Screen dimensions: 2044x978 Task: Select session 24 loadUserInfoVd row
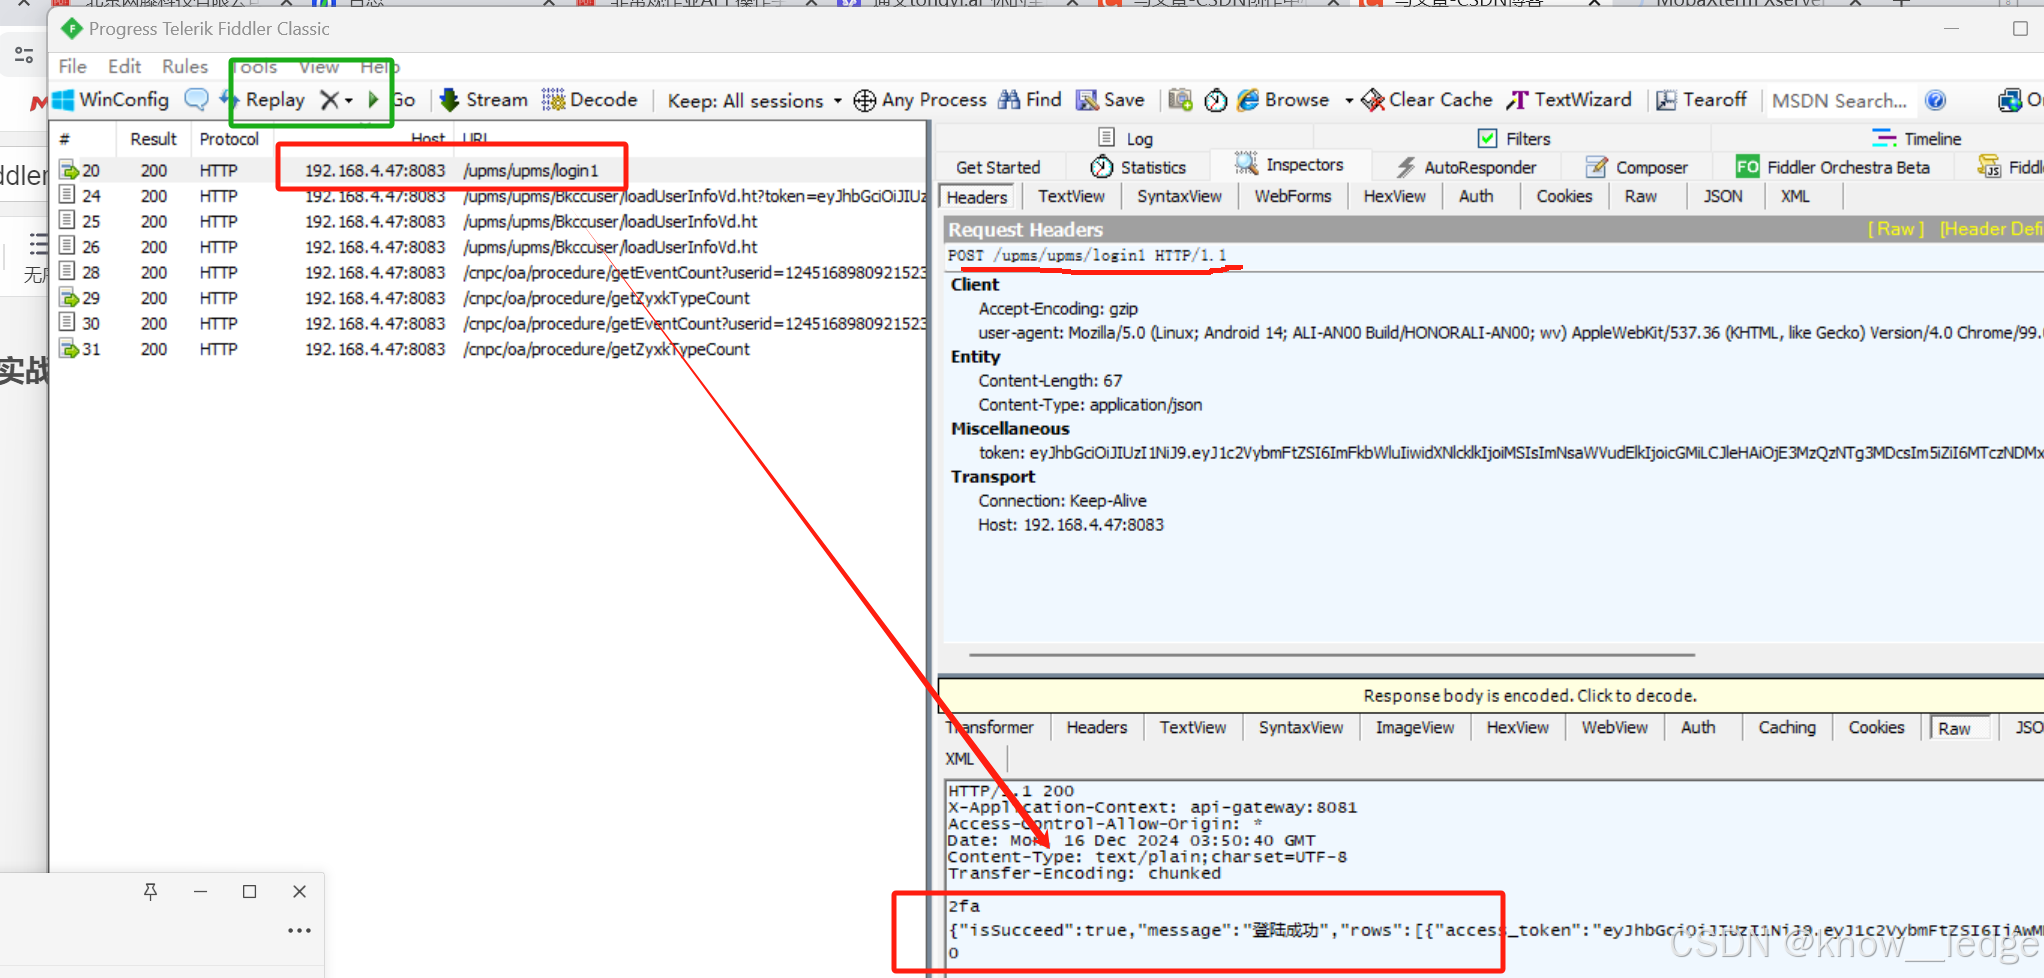(x=490, y=196)
